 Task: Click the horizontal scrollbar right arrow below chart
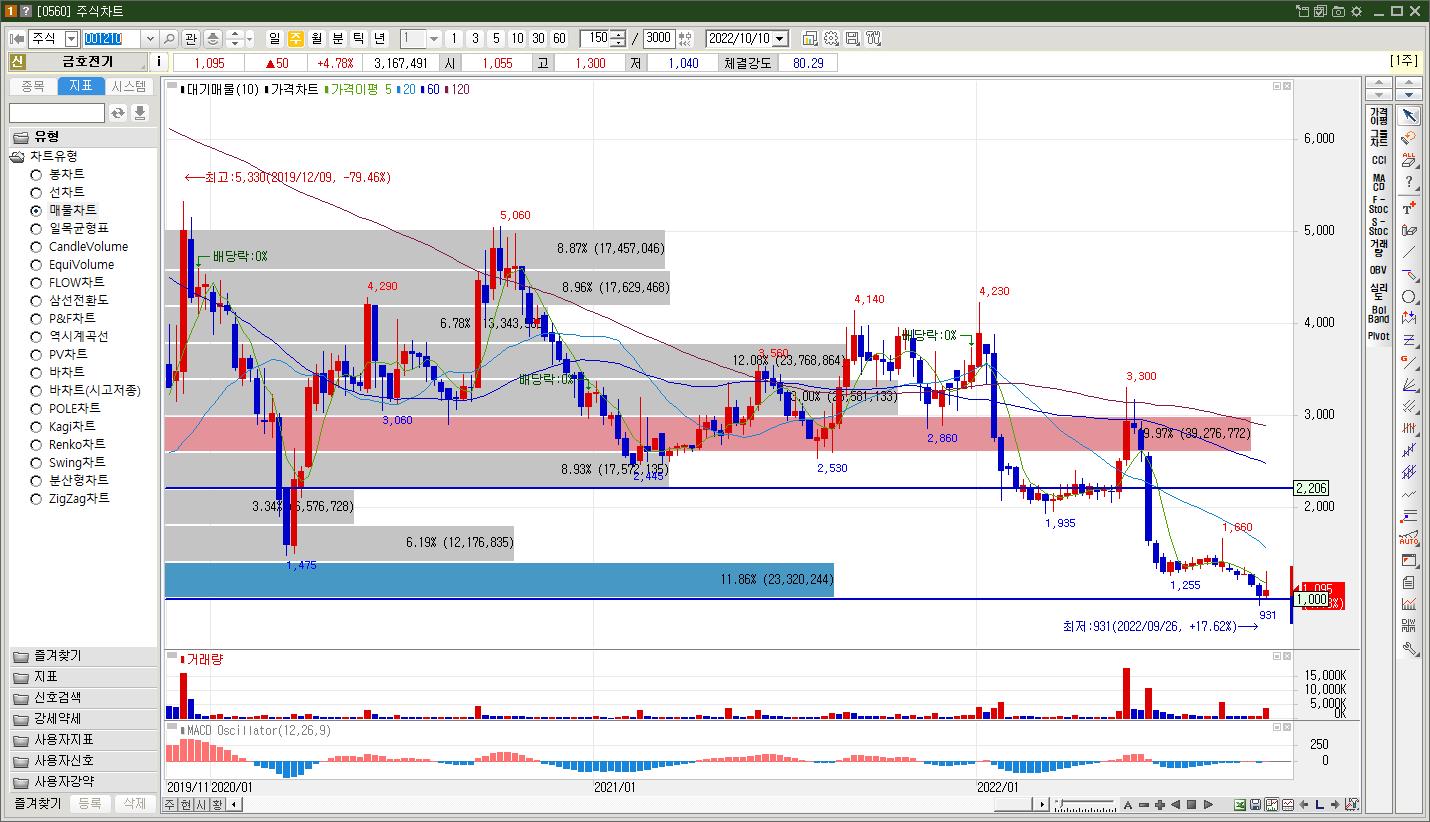[1042, 805]
